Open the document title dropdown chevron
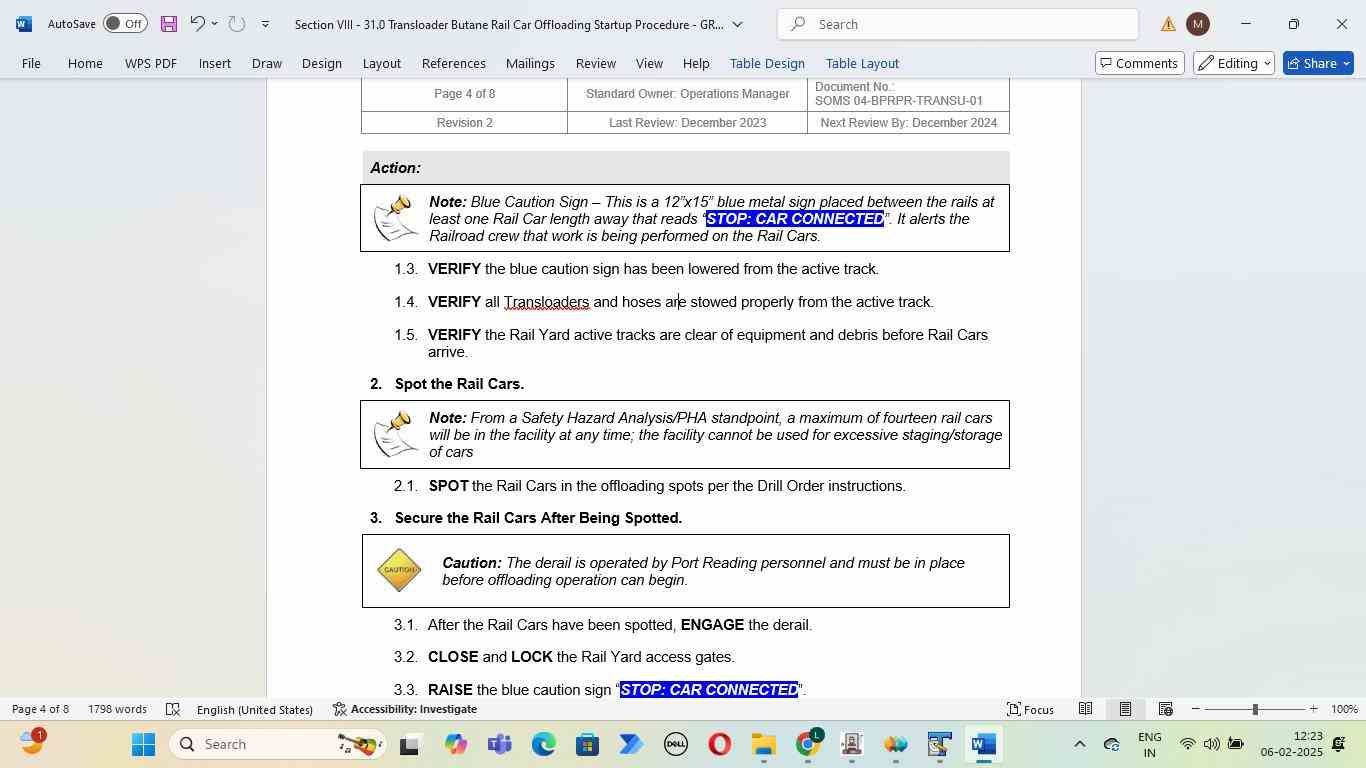Image resolution: width=1366 pixels, height=768 pixels. tap(737, 24)
